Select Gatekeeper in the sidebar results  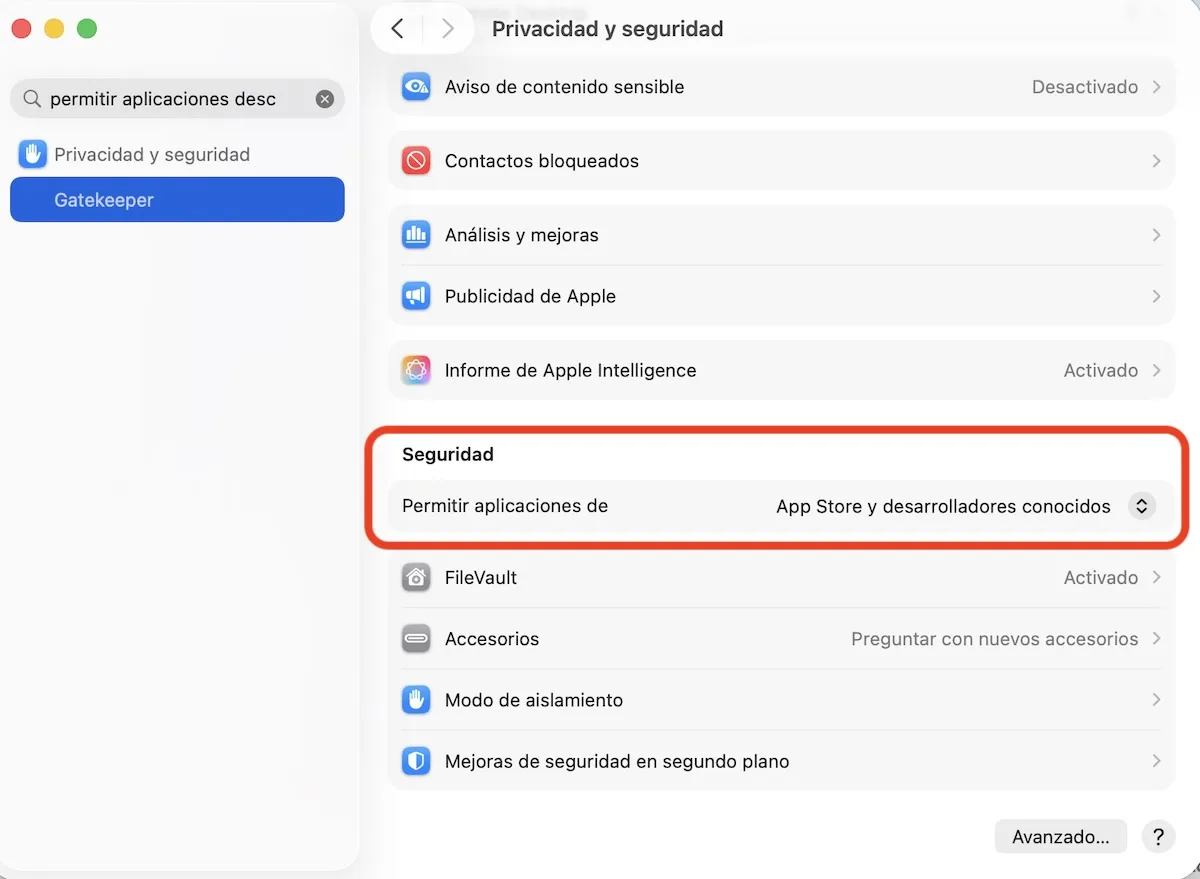177,200
